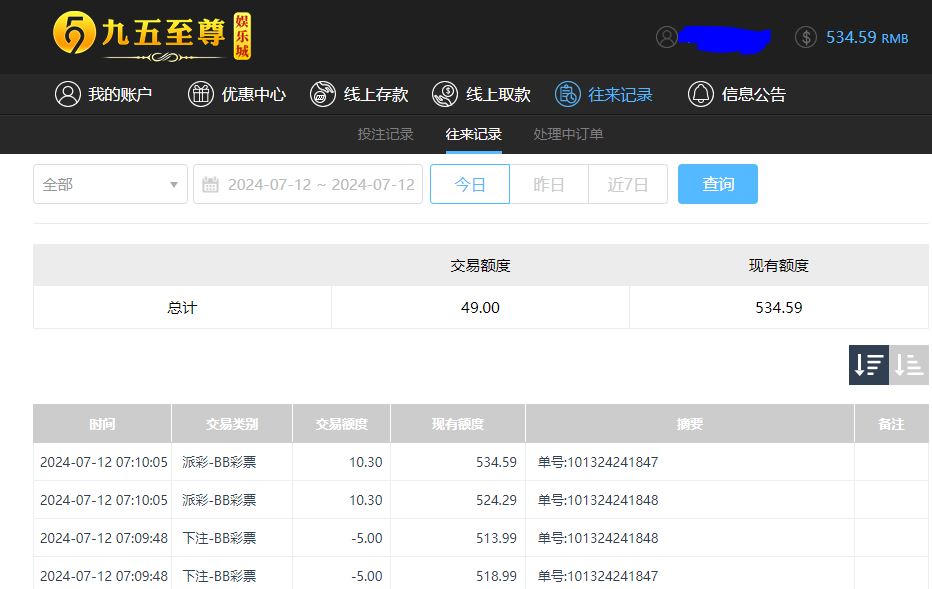The image size is (932, 589).
Task: Sort records in ascending order
Action: [909, 365]
